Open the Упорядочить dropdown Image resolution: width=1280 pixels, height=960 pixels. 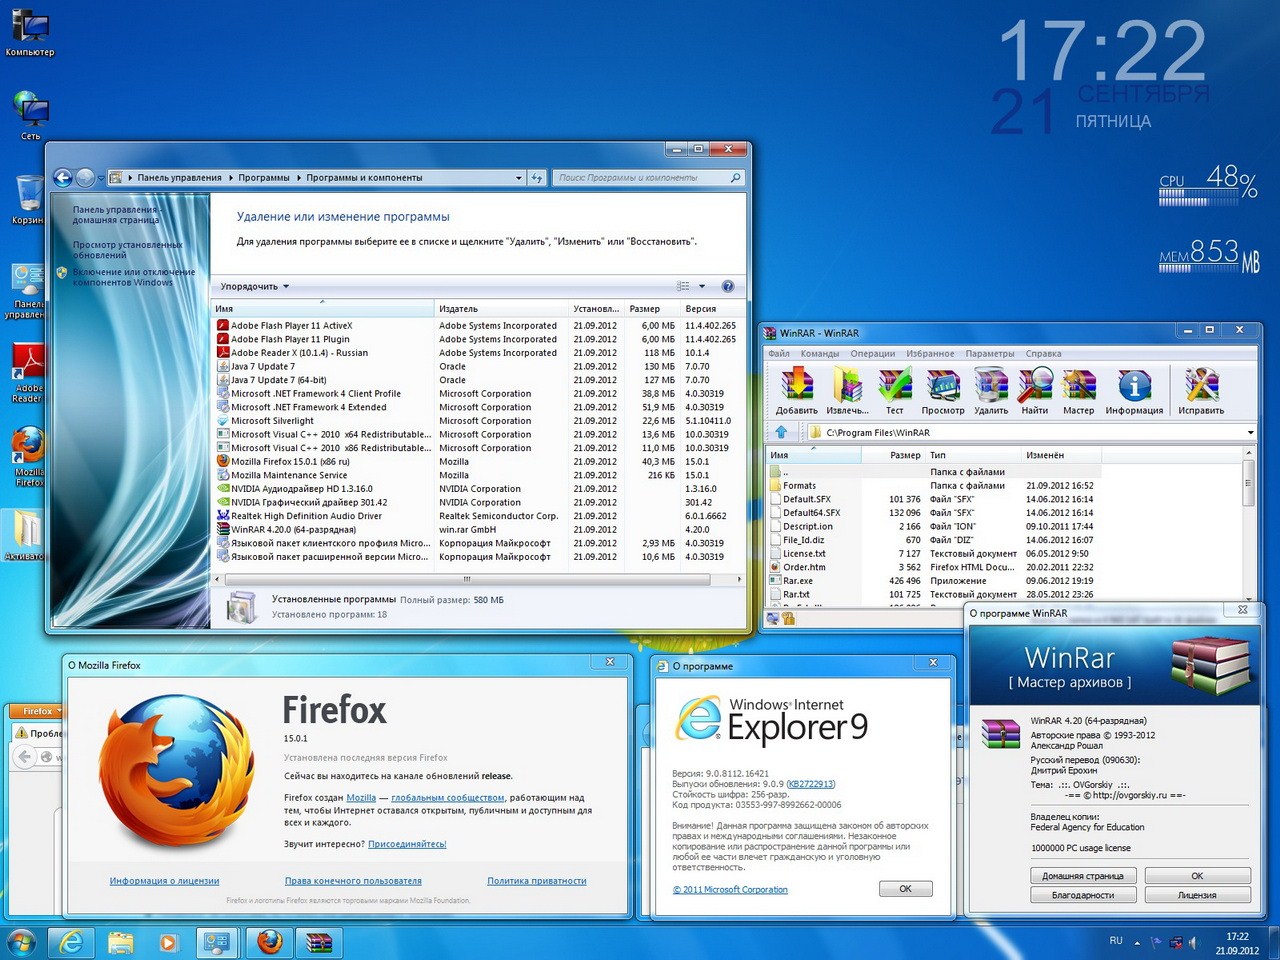pyautogui.click(x=255, y=287)
